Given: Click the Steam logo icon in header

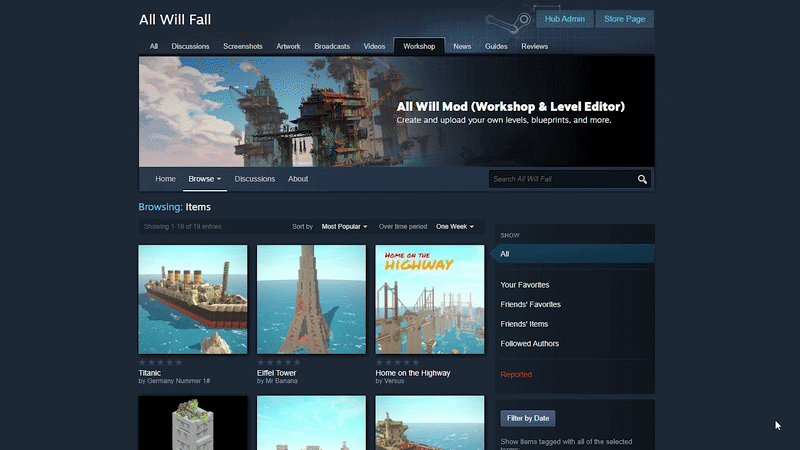Looking at the screenshot, I should click(509, 22).
